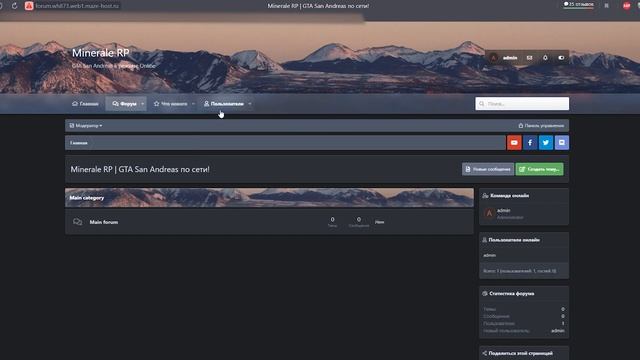Click the Main forum topics count 0
Screen dimensions: 640x360
click(x=332, y=220)
